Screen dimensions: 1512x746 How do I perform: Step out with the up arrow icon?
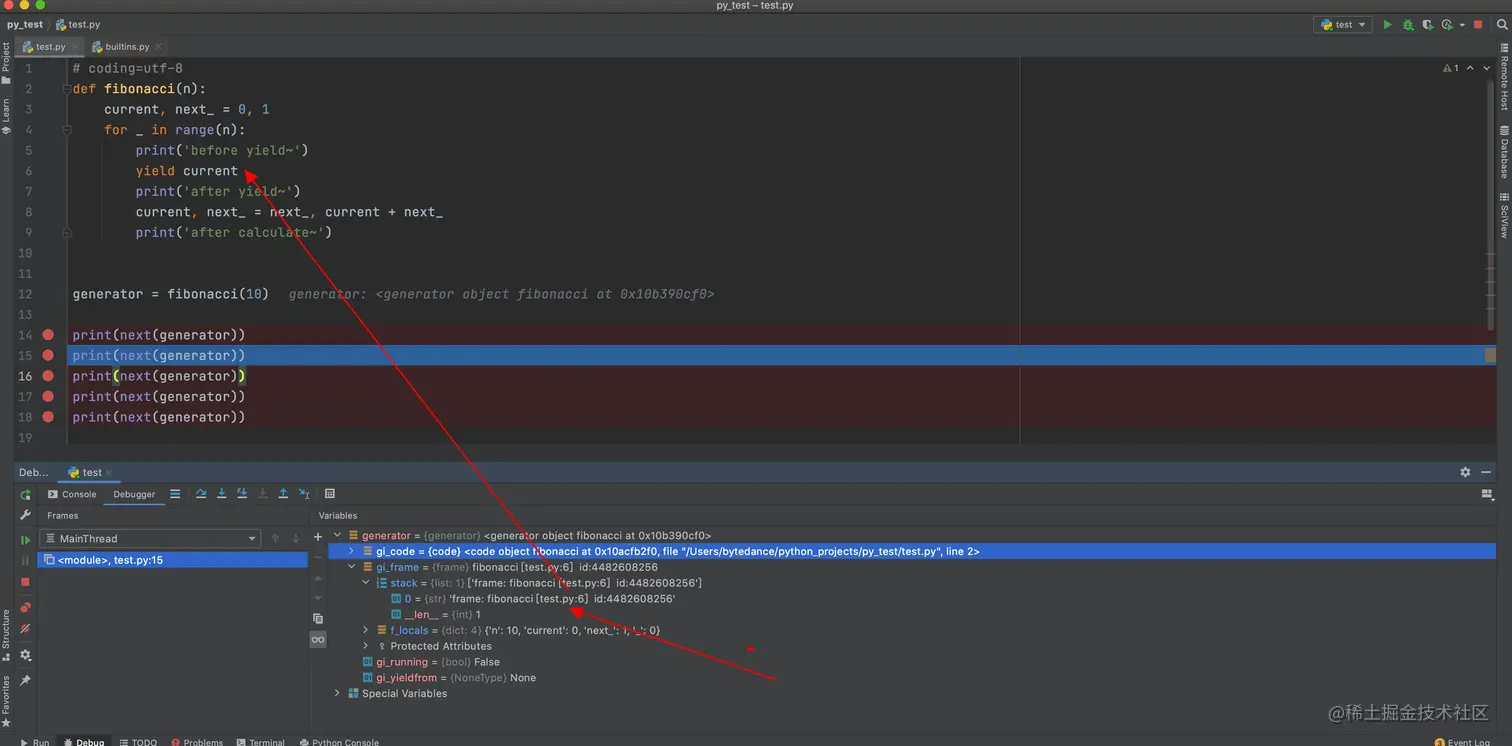pyautogui.click(x=283, y=494)
